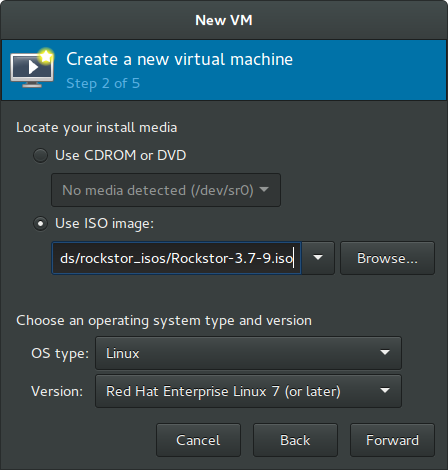448x470 pixels.
Task: Click the OS type: label
Action: 60,354
